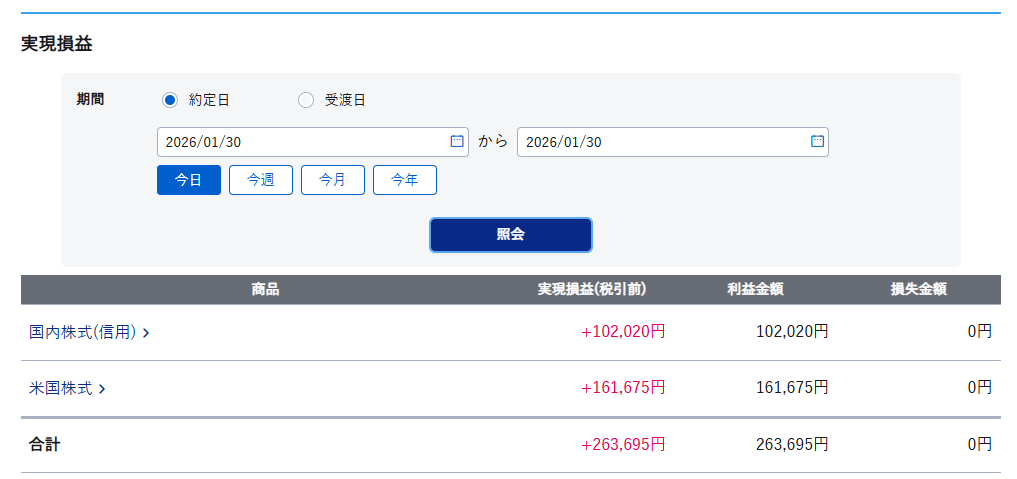
Task: Open 国内株式(信用) details link
Action: pos(82,332)
